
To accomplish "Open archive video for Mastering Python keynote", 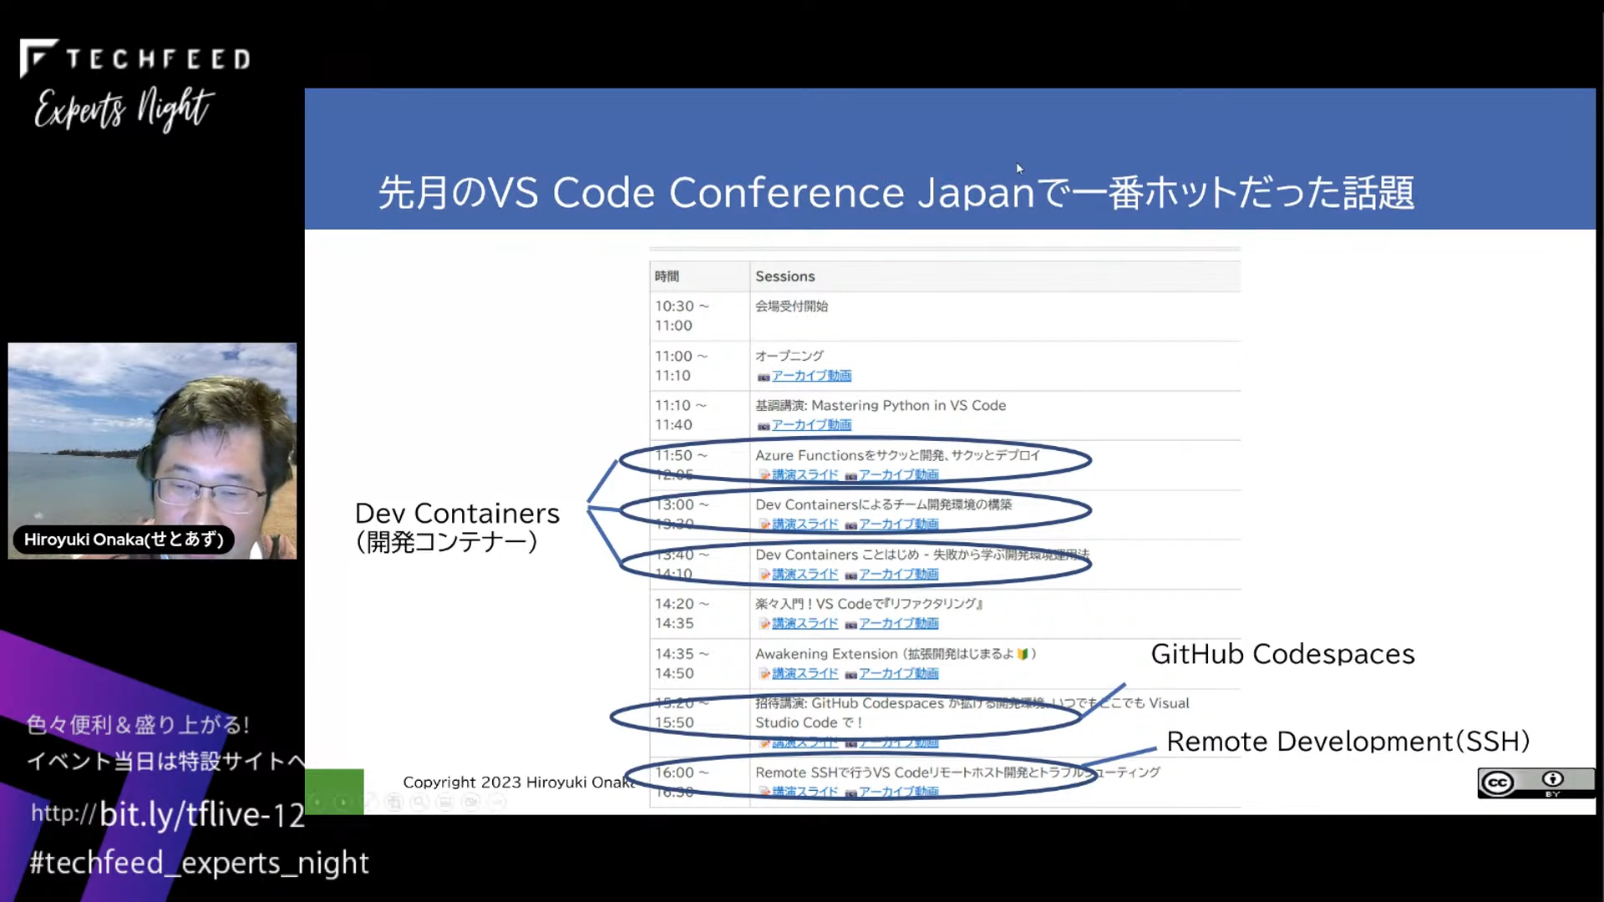I will (x=811, y=425).
